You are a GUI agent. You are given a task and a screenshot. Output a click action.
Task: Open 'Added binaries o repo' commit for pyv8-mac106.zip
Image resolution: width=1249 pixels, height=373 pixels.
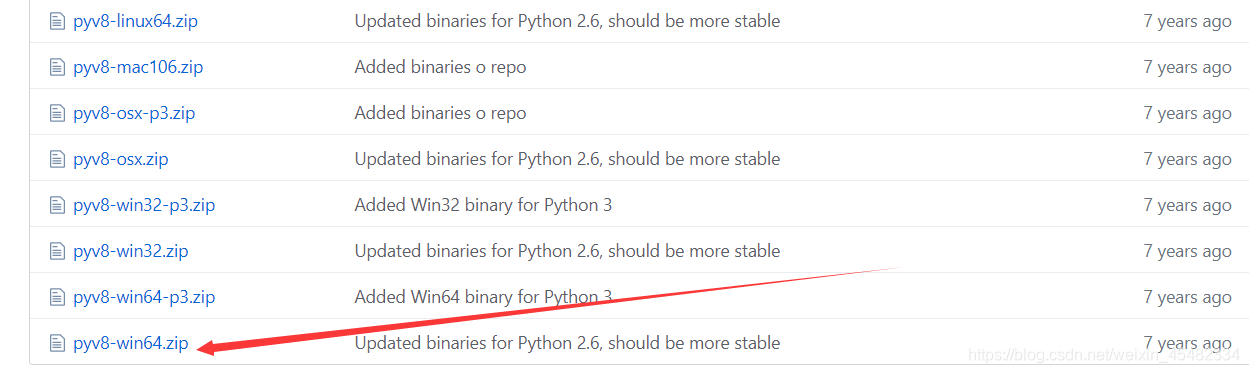[440, 67]
